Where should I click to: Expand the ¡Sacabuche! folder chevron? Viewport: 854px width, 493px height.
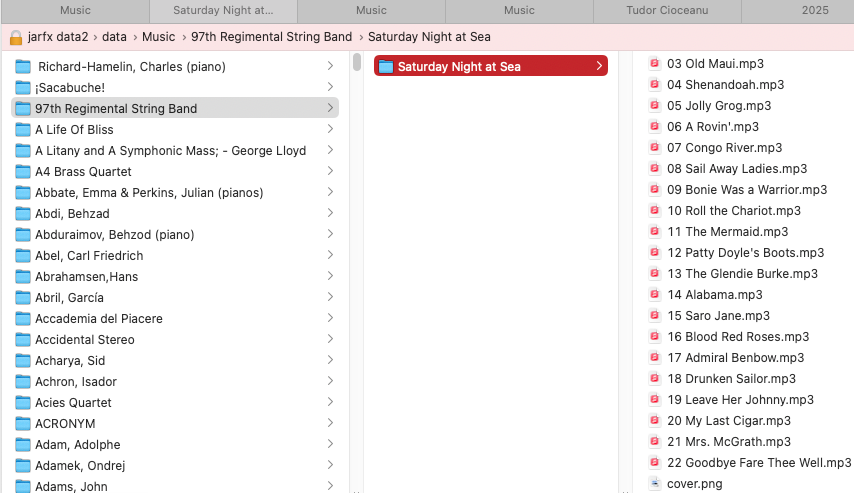click(x=330, y=87)
